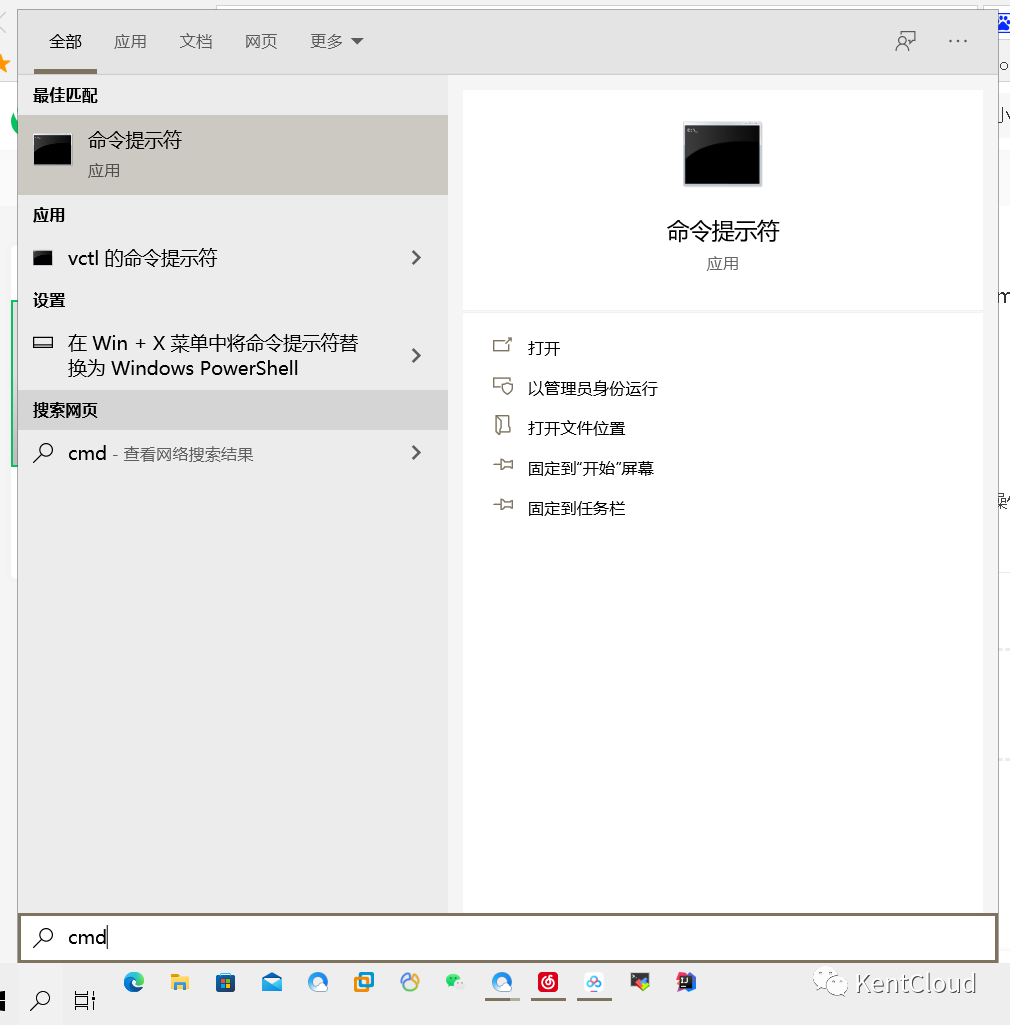Open the Mail app from the taskbar

[272, 983]
